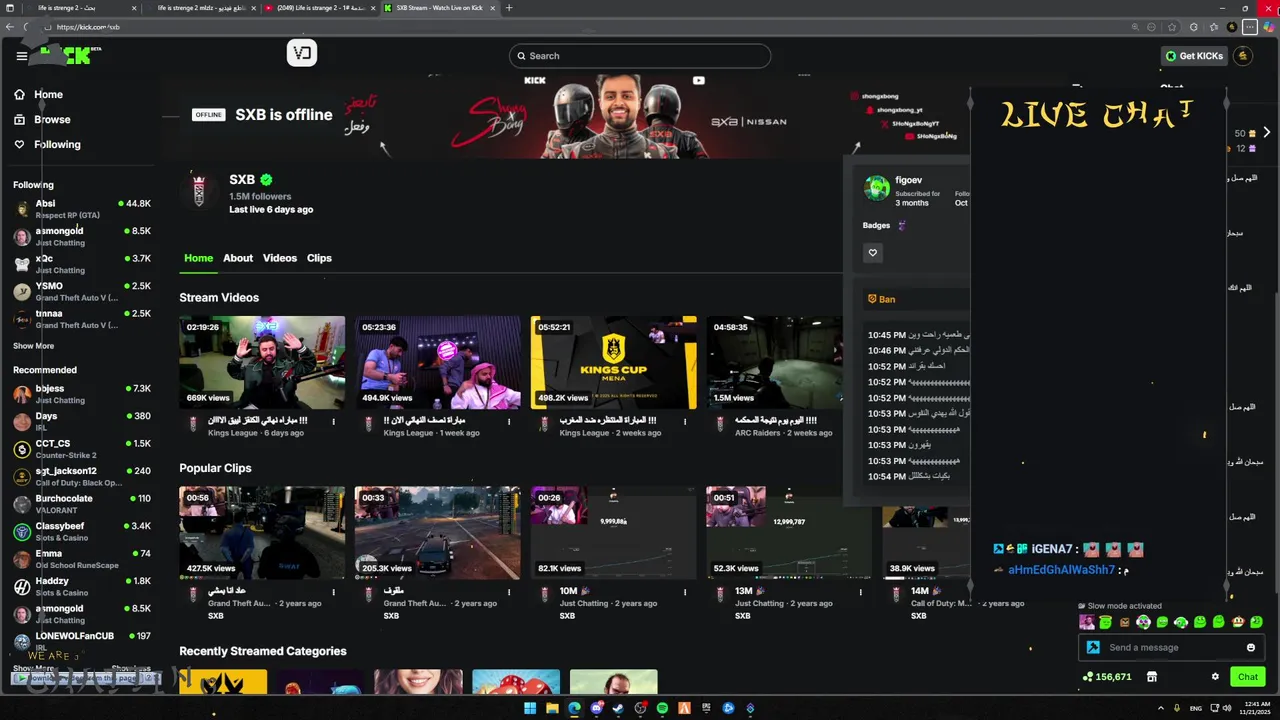Open xQc channel in the sidebar
Viewport: 1280px width, 720px height.
[x=82, y=263]
